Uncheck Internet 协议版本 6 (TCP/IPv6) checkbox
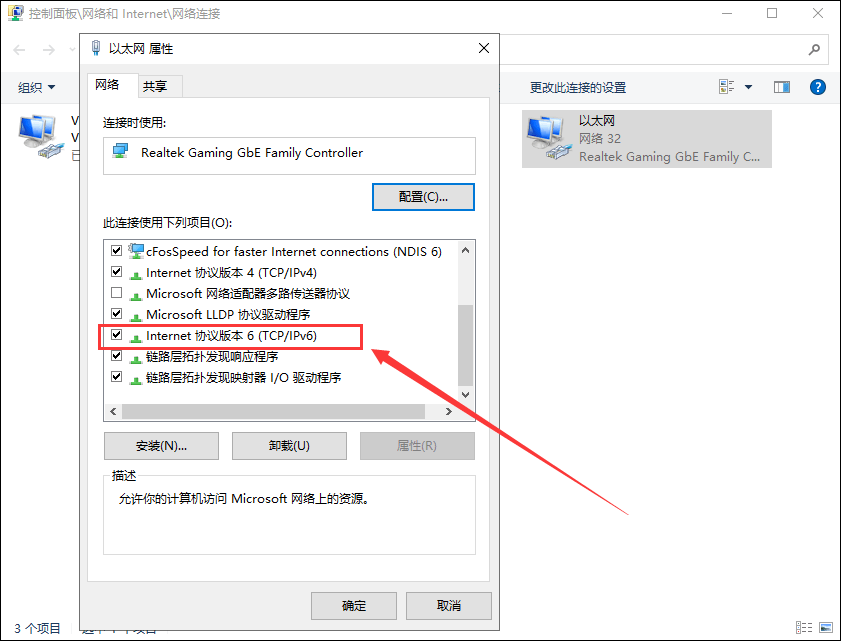This screenshot has height=641, width=841. click(x=116, y=335)
